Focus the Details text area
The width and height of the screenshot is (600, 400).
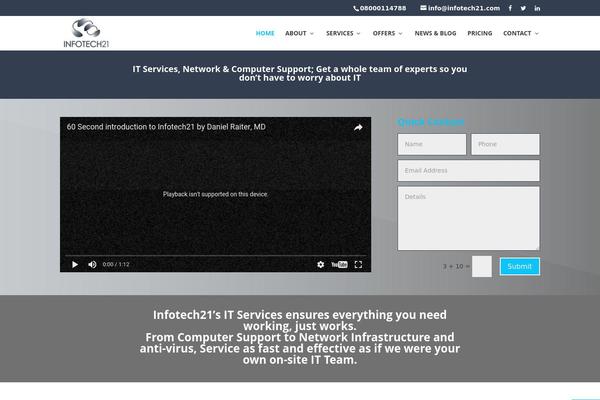pyautogui.click(x=469, y=218)
